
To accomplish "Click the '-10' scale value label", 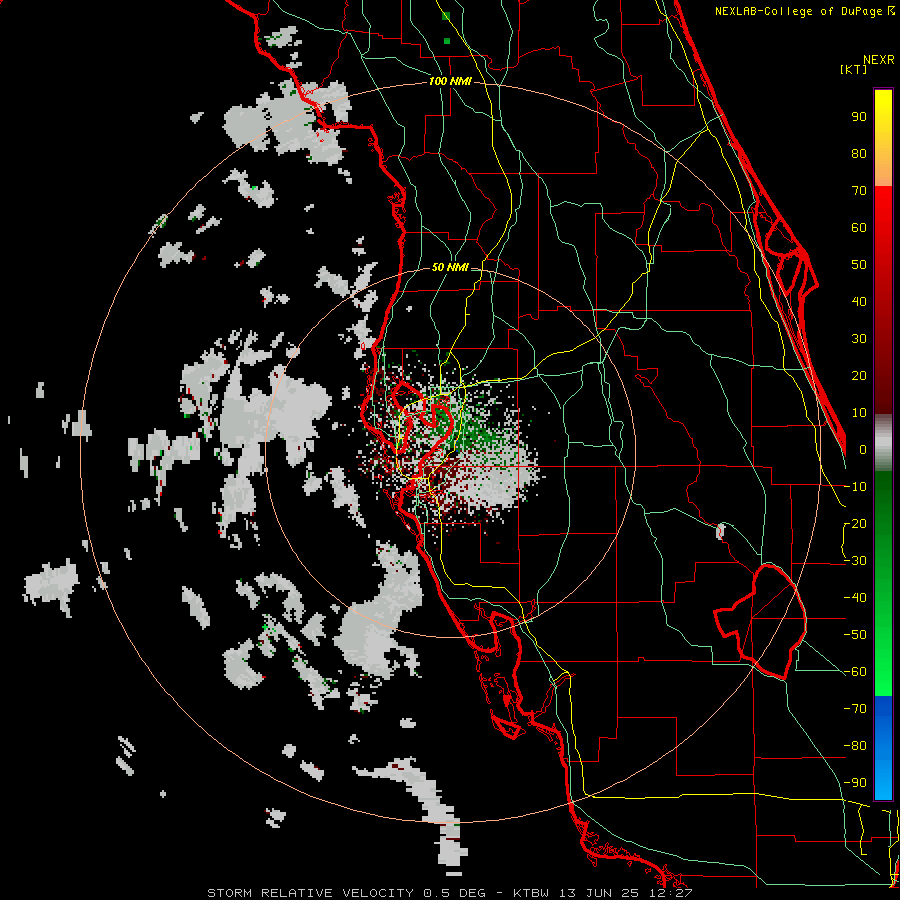I will pyautogui.click(x=855, y=487).
